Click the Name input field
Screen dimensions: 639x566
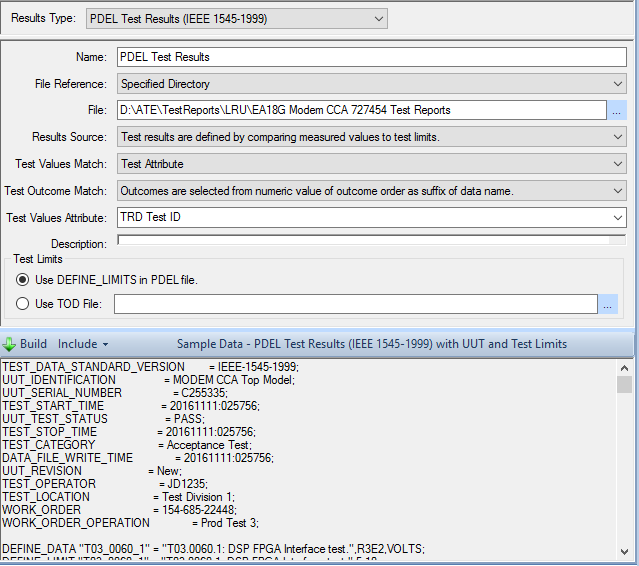click(372, 57)
